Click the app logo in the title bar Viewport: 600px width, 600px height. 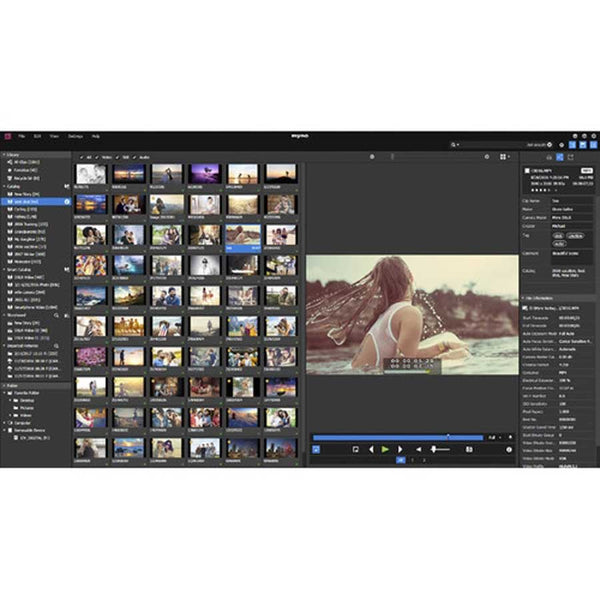coord(7,134)
